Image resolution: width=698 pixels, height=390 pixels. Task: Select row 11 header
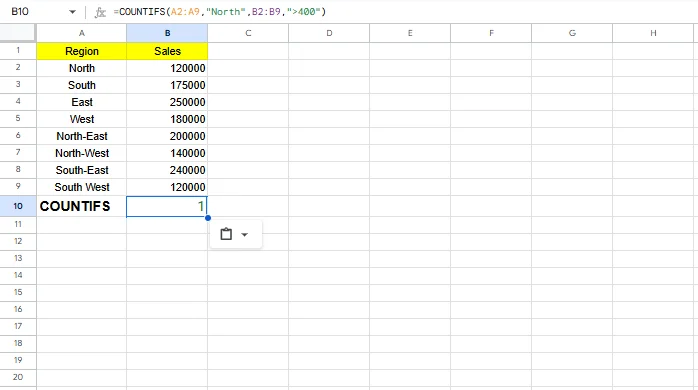(18, 224)
